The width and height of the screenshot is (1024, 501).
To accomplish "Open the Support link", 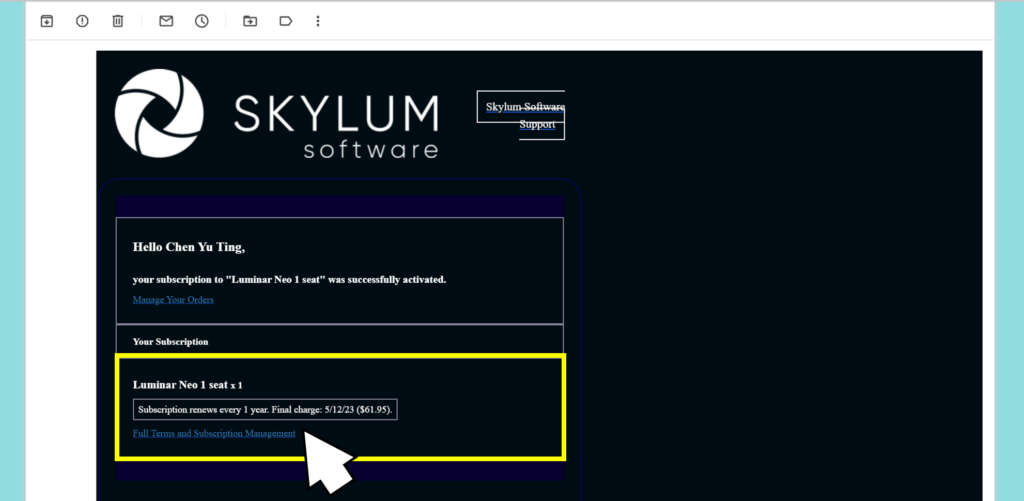I will pos(537,124).
